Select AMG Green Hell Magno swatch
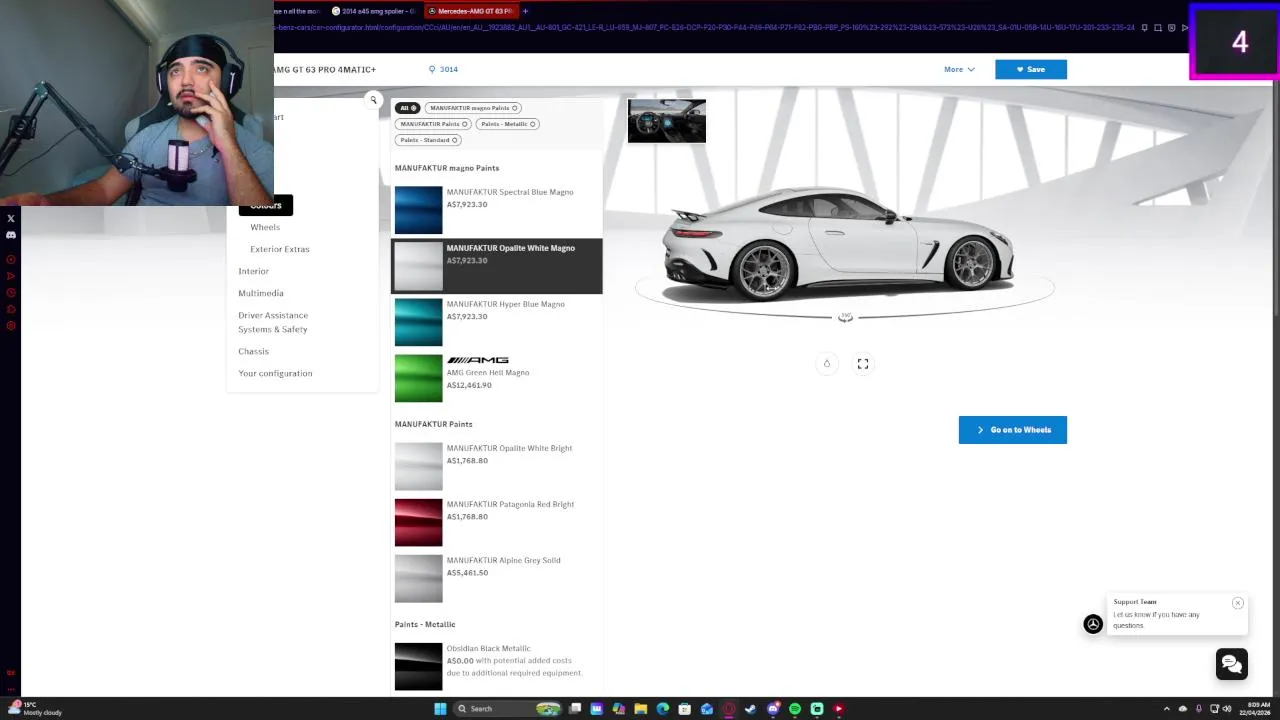 tap(418, 378)
